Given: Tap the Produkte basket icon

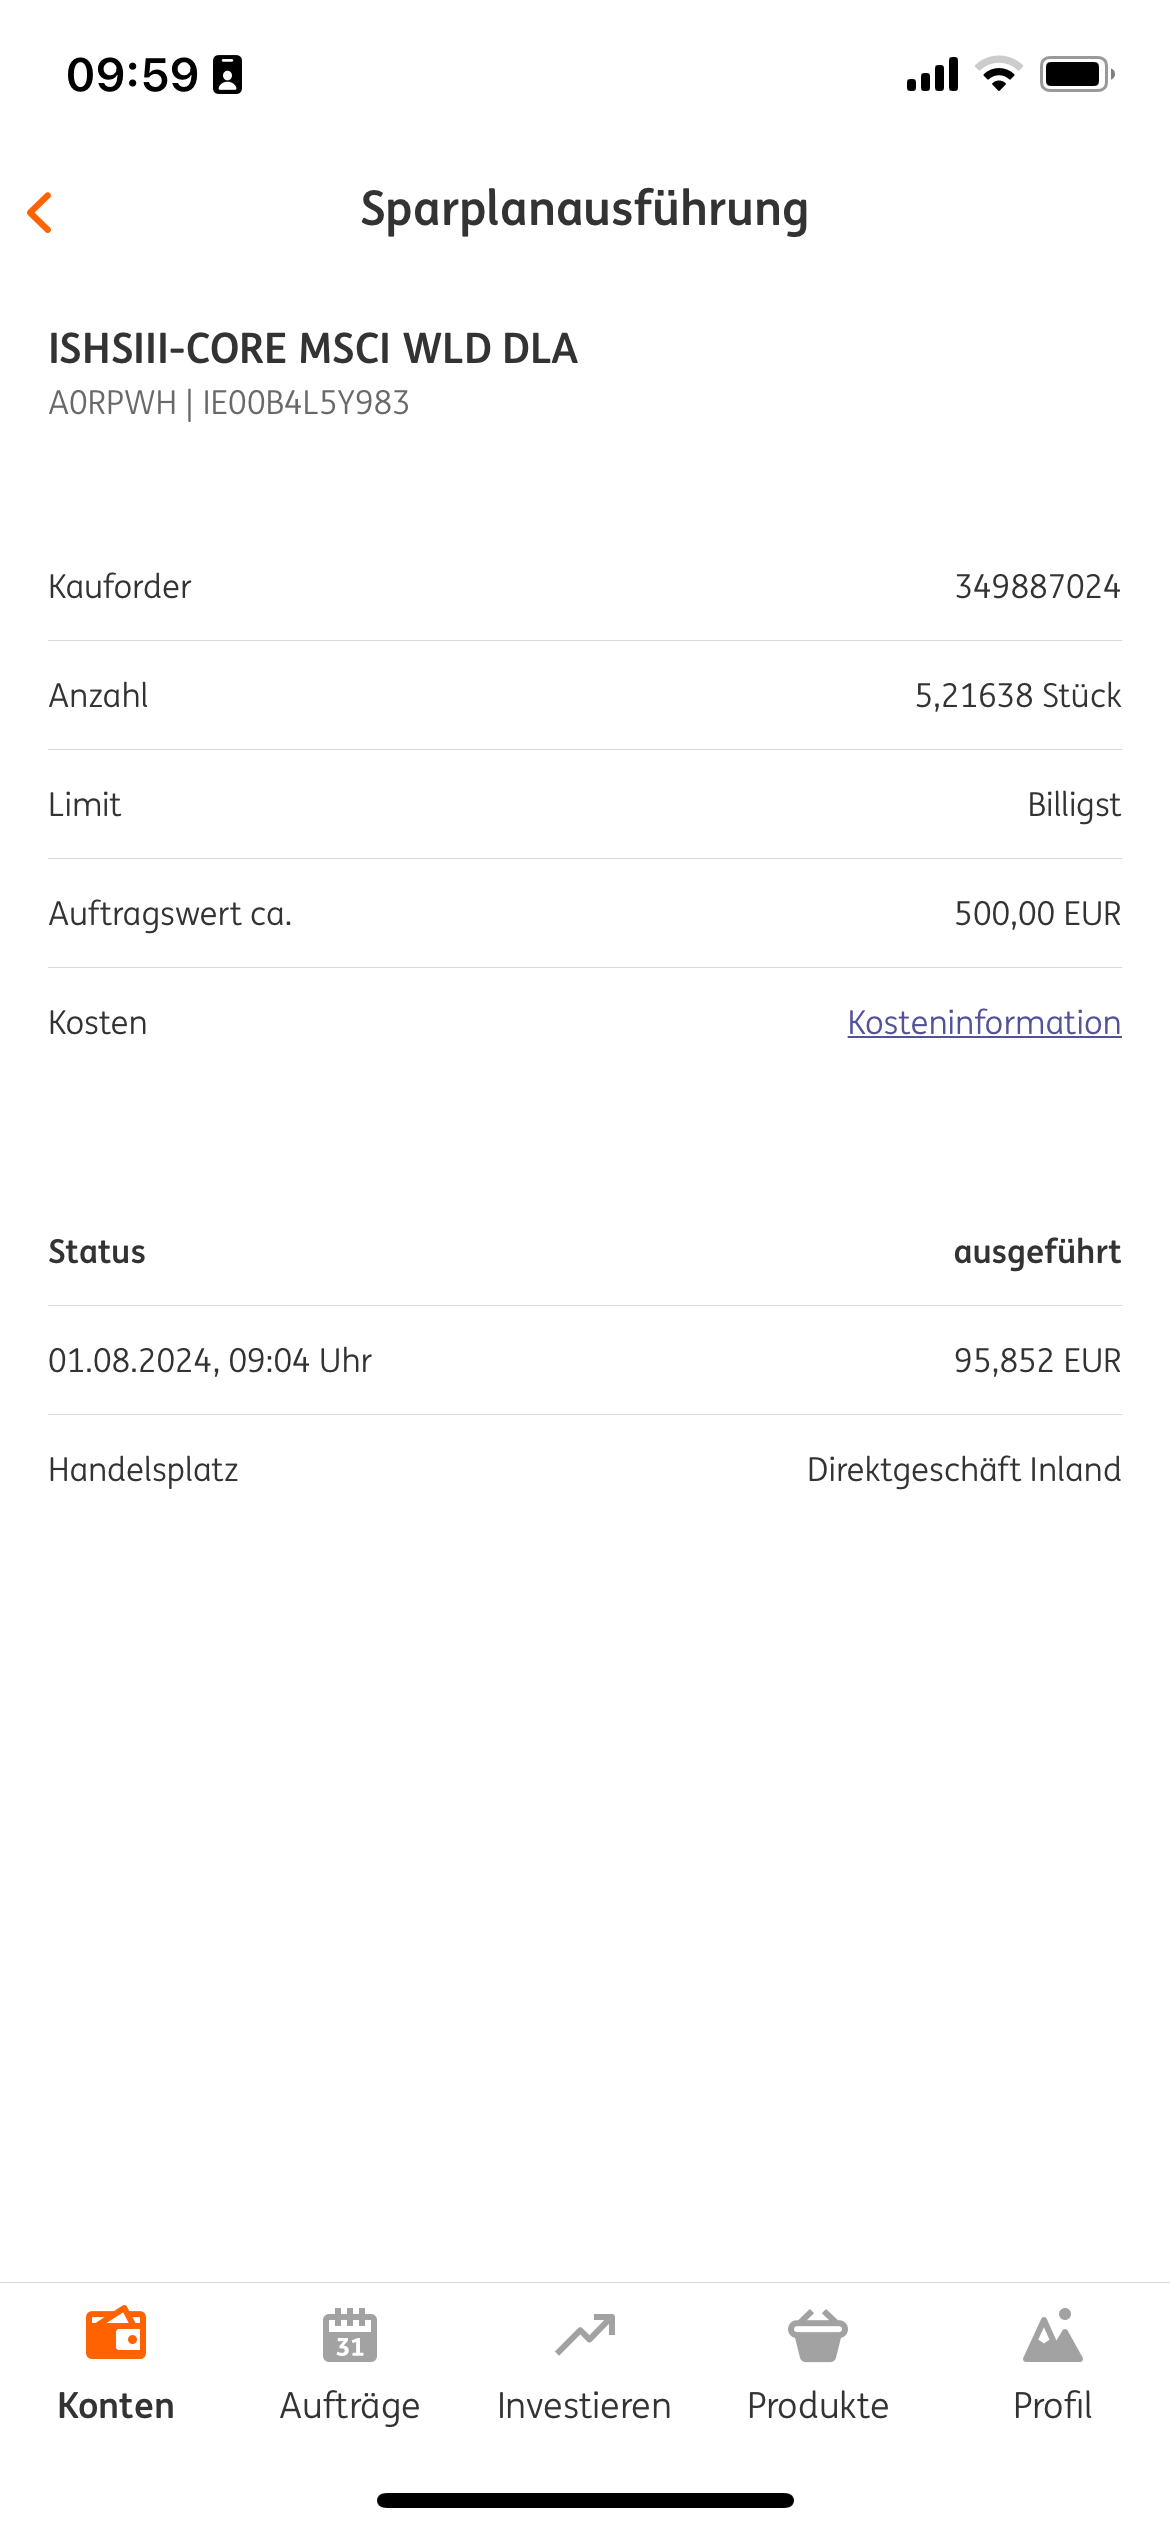Looking at the screenshot, I should coord(818,2336).
